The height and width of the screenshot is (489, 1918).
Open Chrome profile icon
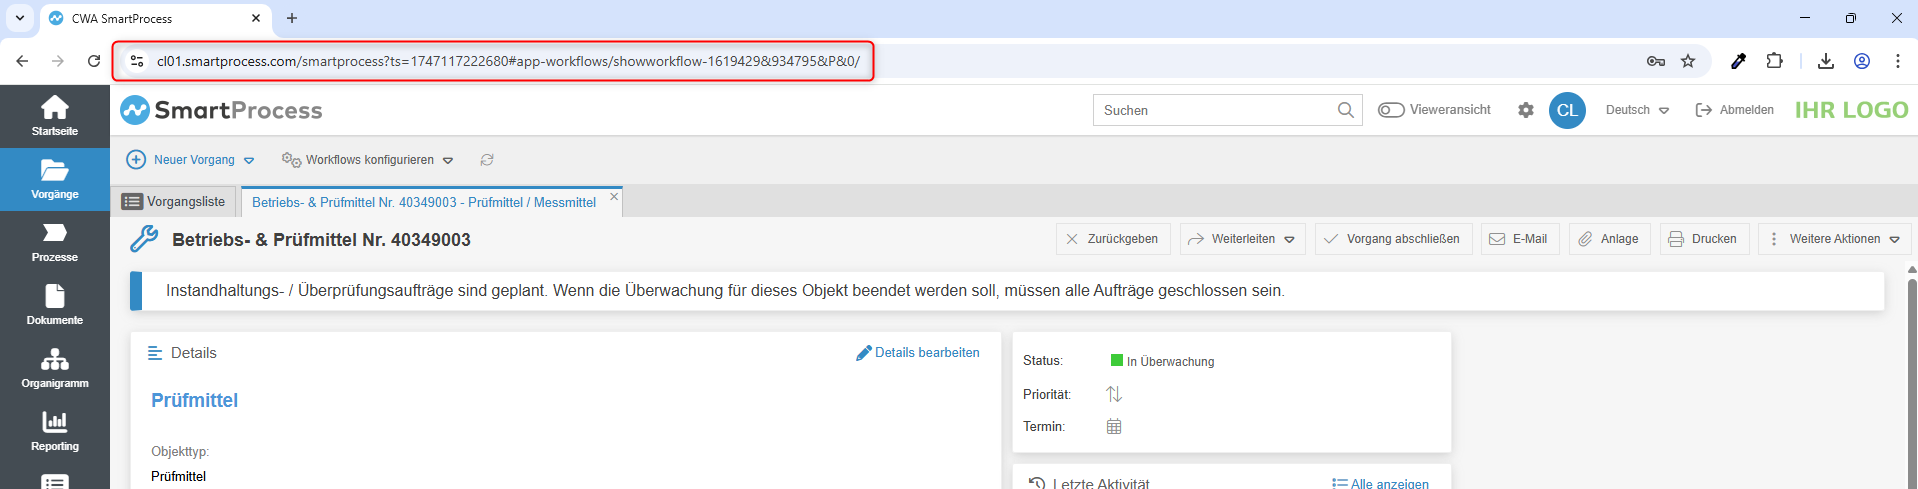click(x=1862, y=61)
